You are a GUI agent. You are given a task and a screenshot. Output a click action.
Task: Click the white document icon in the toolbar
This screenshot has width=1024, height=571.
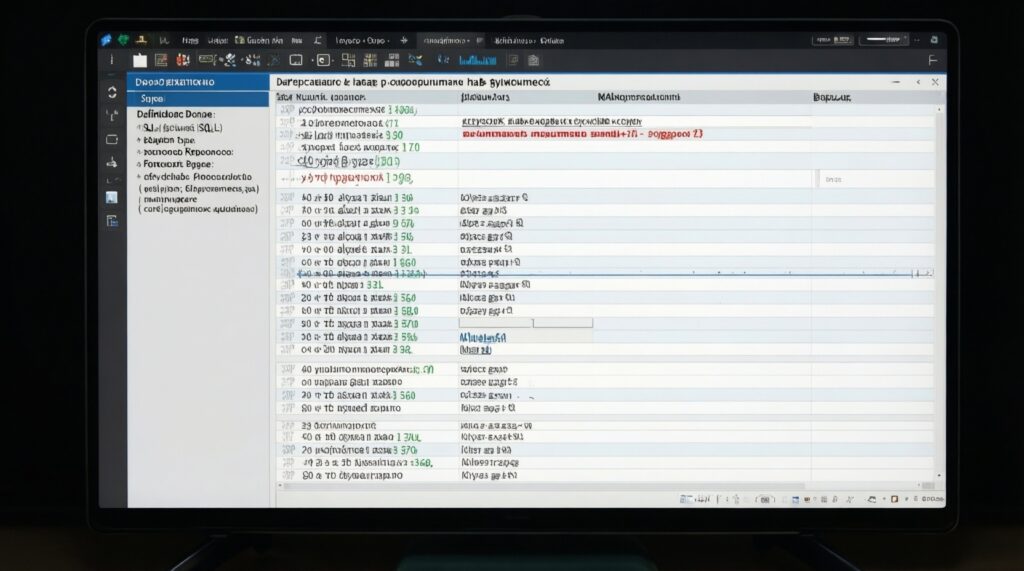click(140, 61)
